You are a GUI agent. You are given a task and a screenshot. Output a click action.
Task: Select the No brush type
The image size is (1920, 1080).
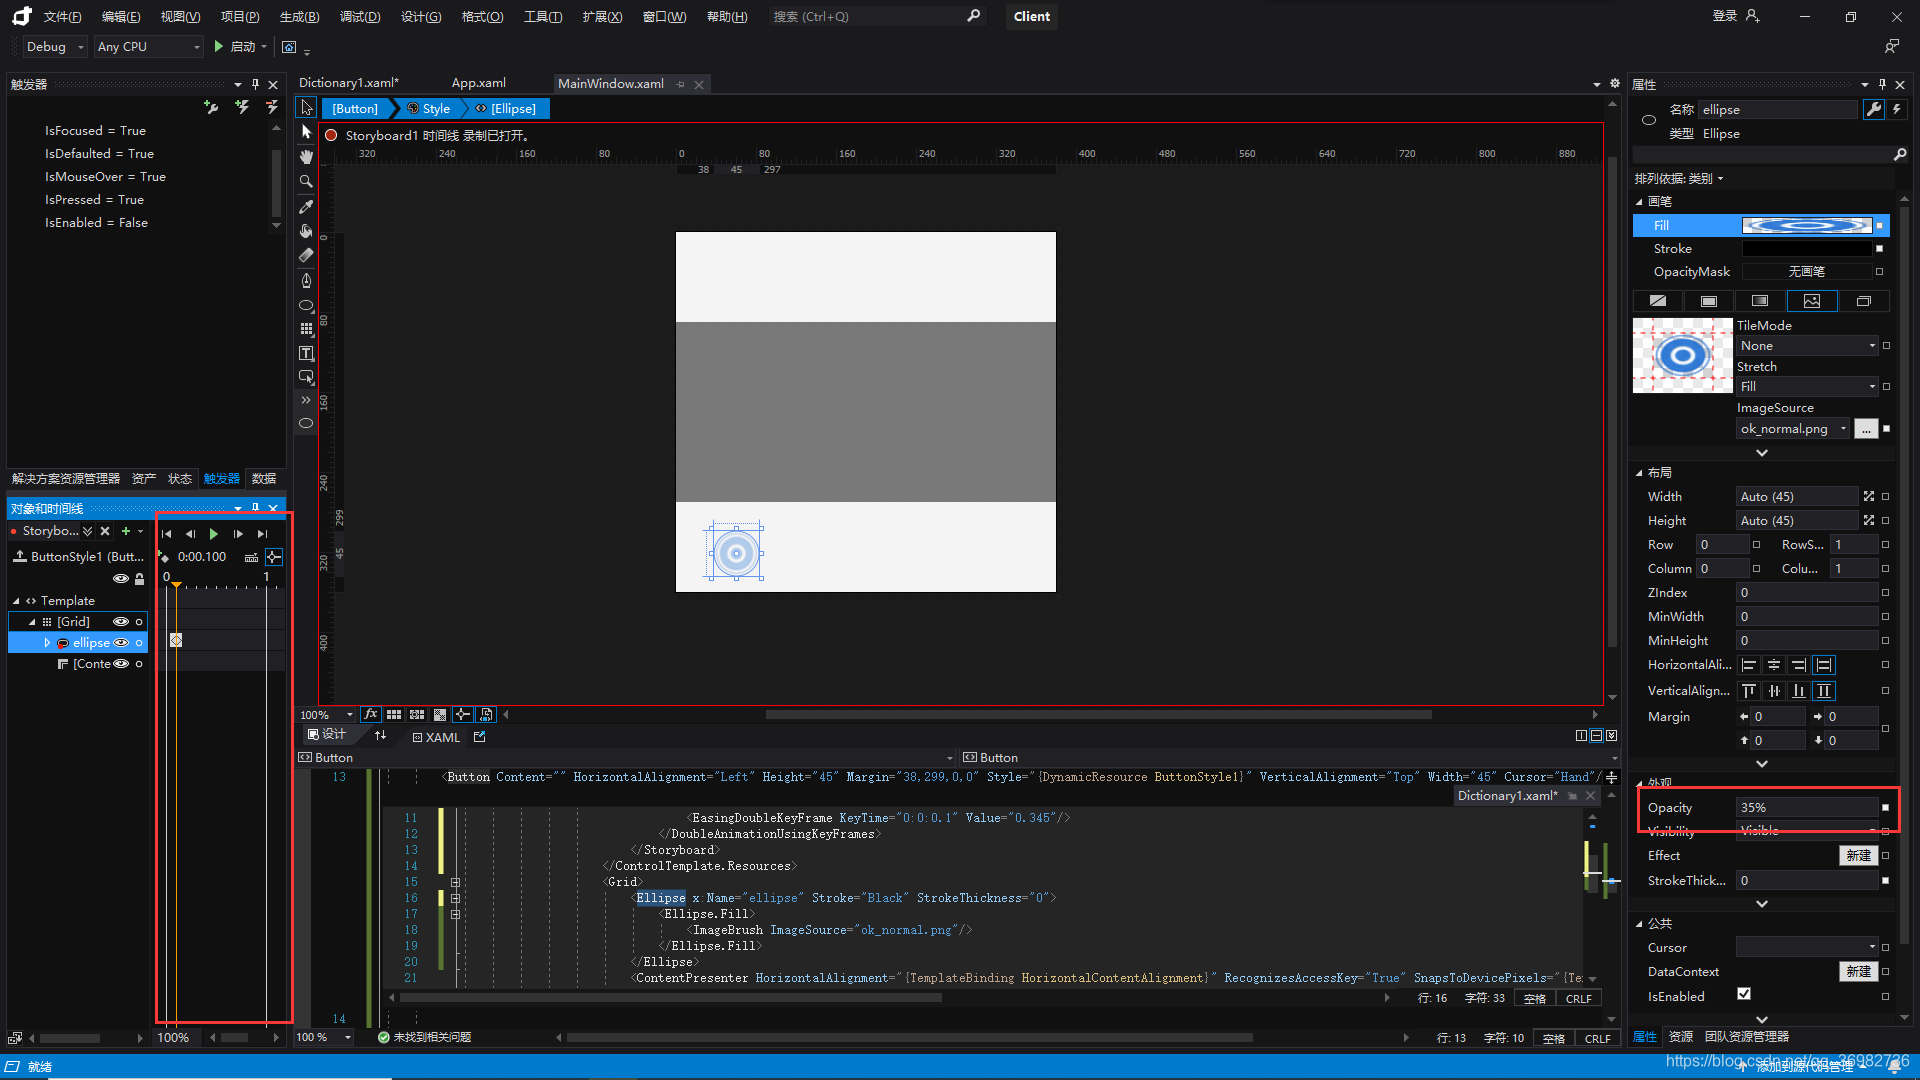pyautogui.click(x=1658, y=301)
